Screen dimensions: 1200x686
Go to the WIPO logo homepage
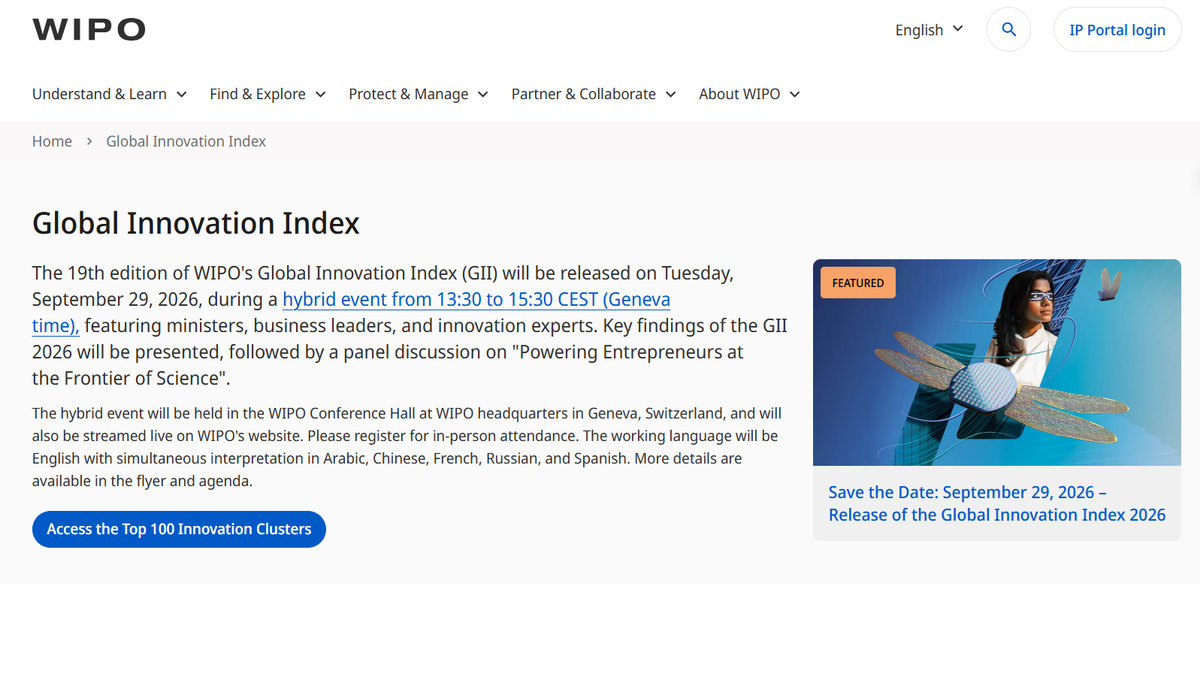tap(89, 30)
